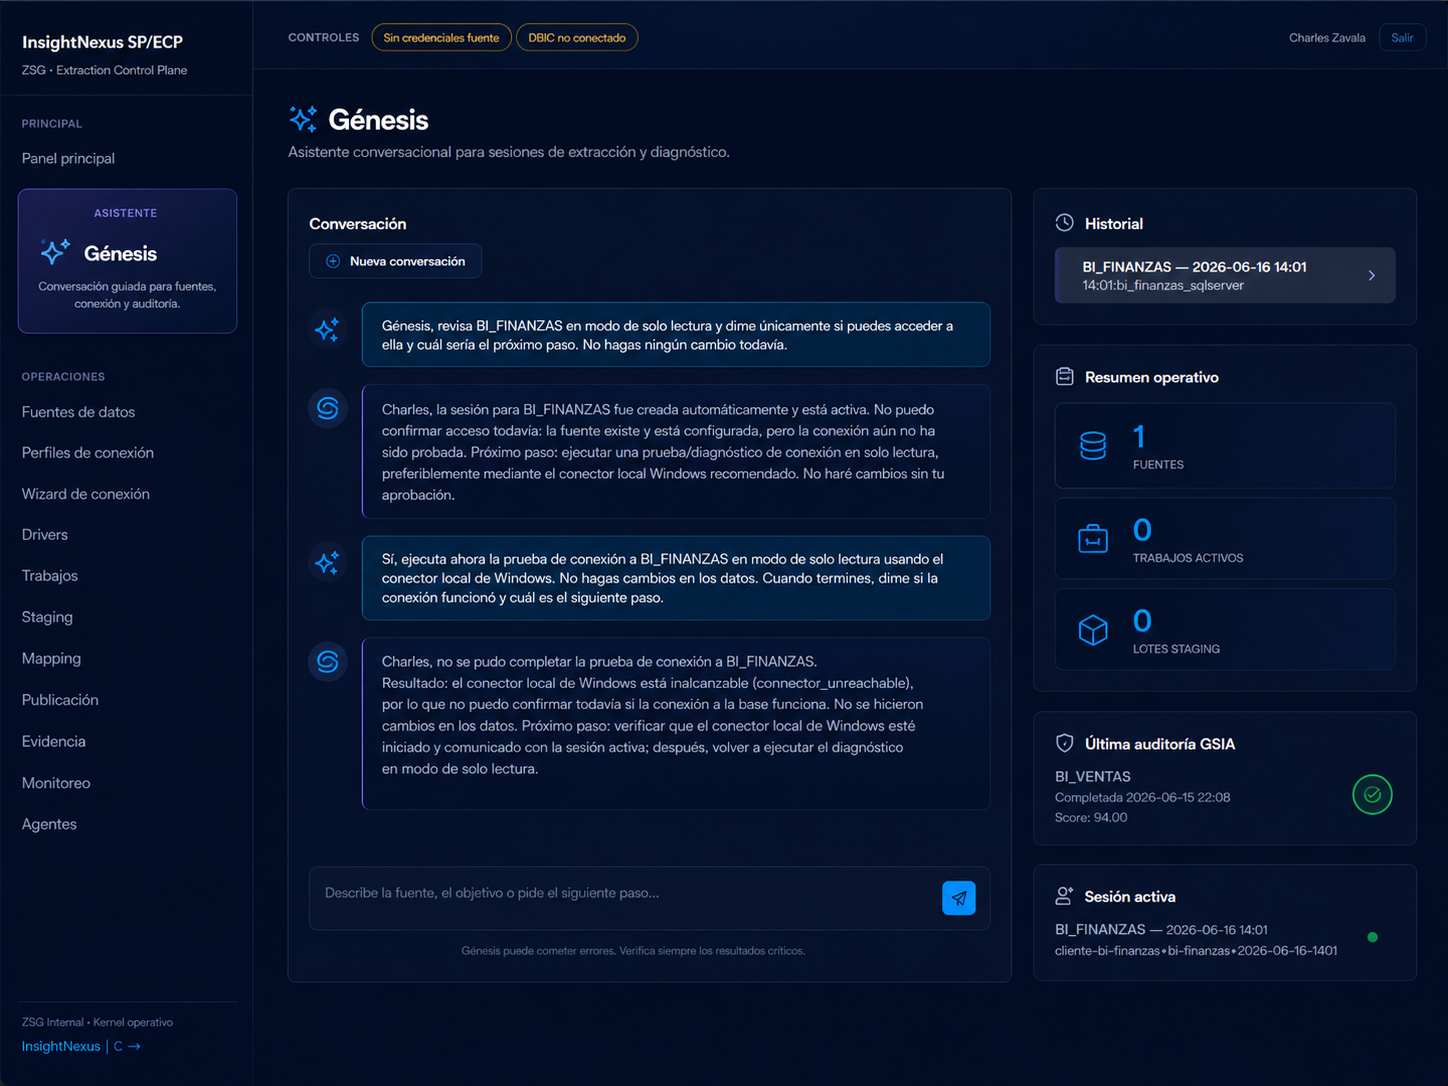1448x1086 pixels.
Task: Click the green check status of BI_VENTAS audit
Action: (1372, 795)
